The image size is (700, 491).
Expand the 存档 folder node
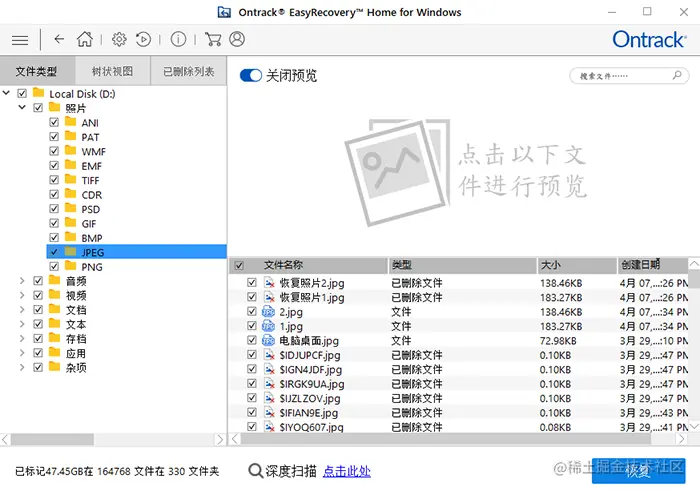22,338
